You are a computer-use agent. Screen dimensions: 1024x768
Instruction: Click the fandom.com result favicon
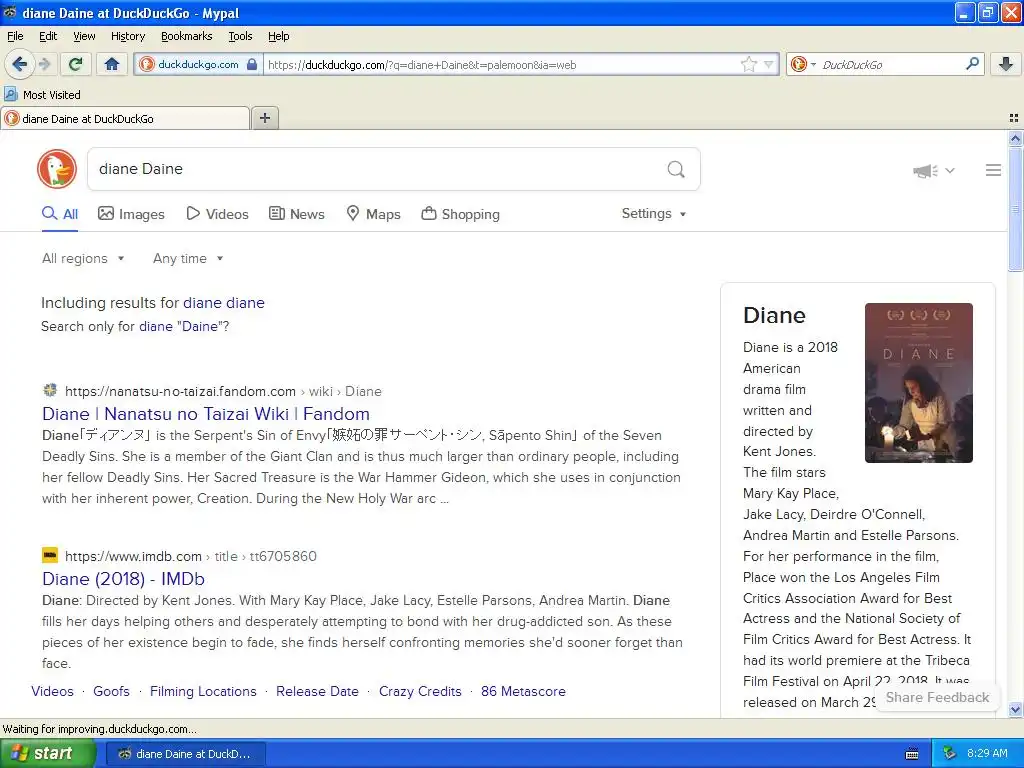50,391
